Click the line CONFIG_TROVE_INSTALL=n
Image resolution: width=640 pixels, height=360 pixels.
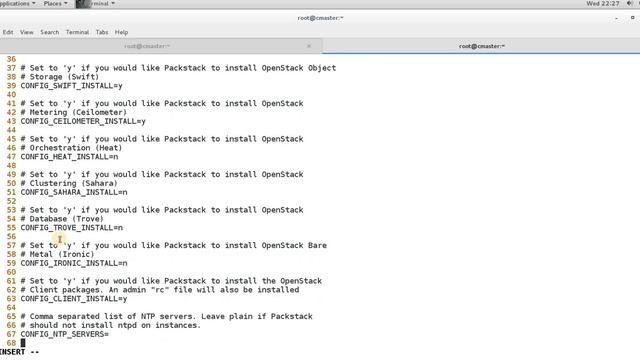point(71,228)
